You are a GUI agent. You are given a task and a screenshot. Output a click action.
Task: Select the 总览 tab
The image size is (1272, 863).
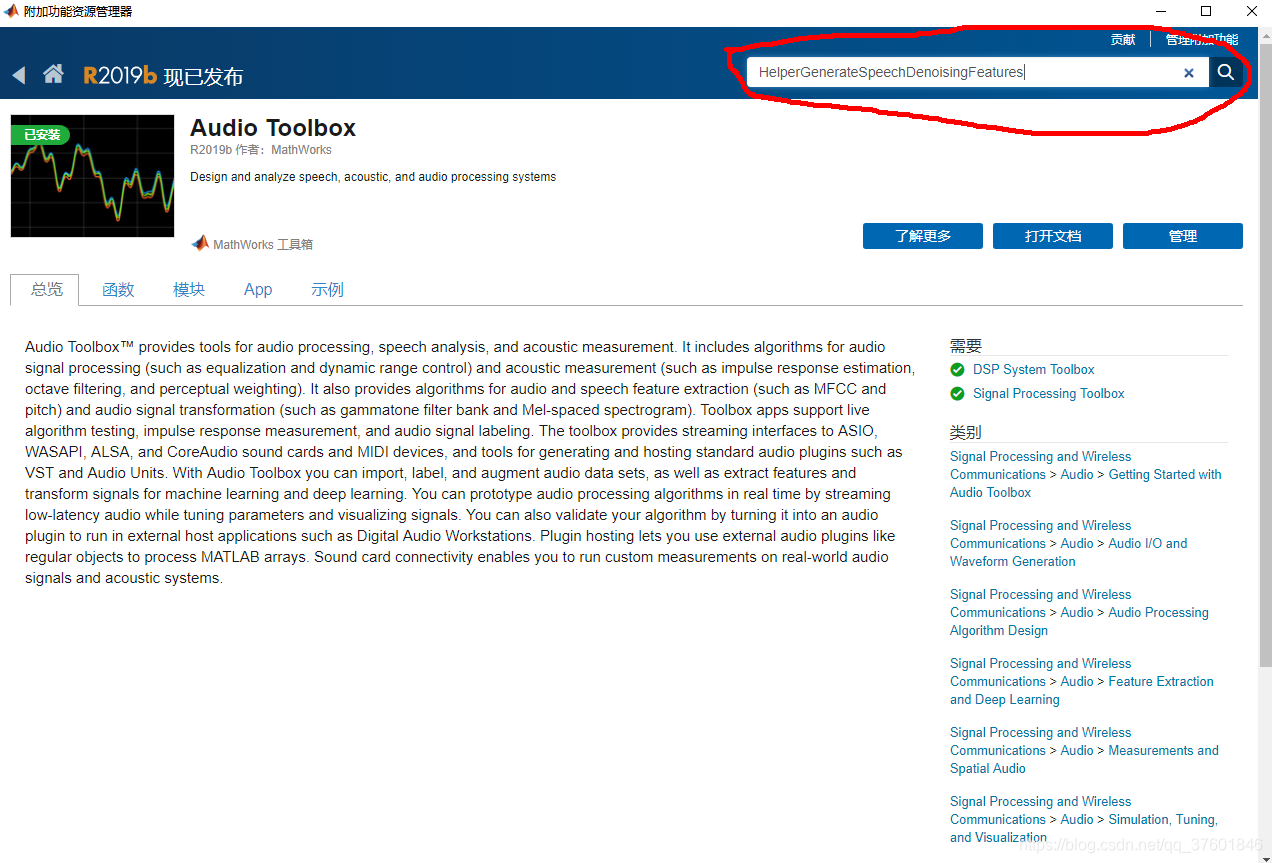[47, 289]
